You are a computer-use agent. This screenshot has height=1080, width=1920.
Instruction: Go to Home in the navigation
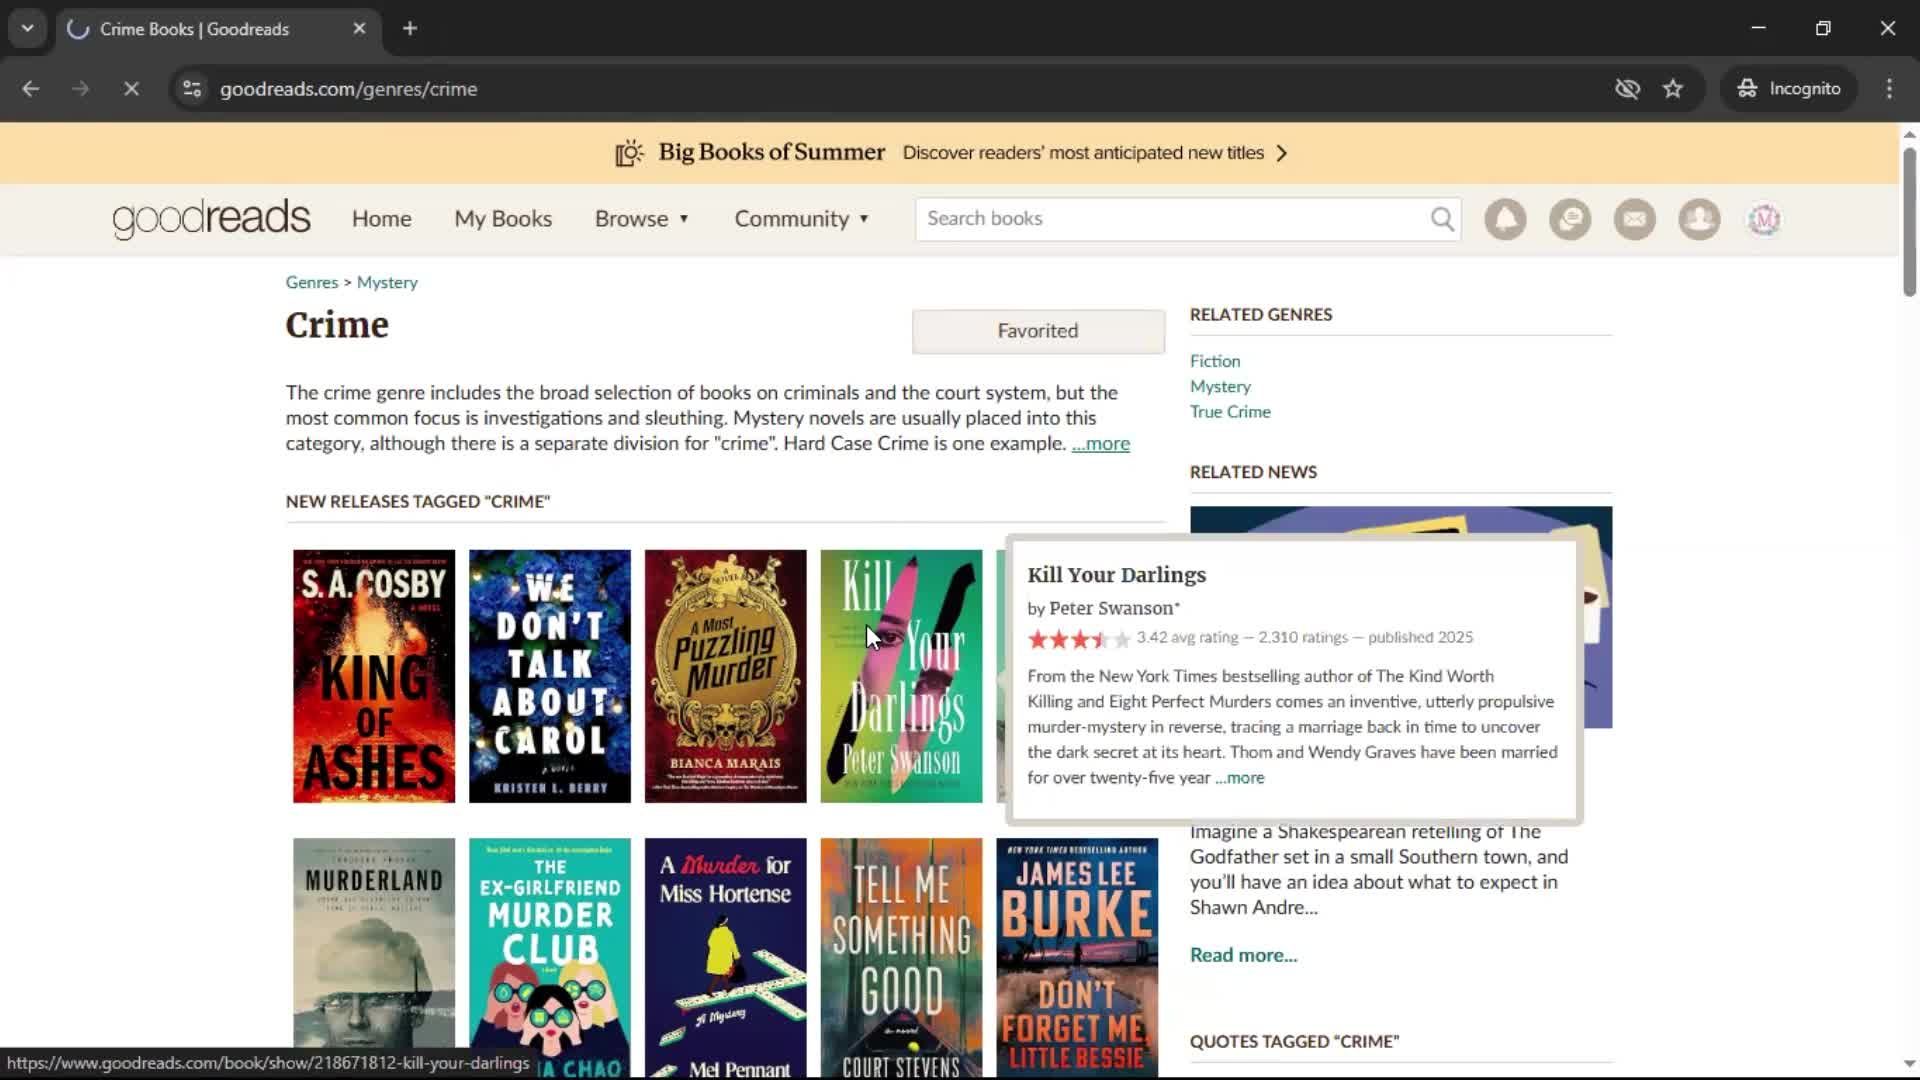click(x=381, y=219)
